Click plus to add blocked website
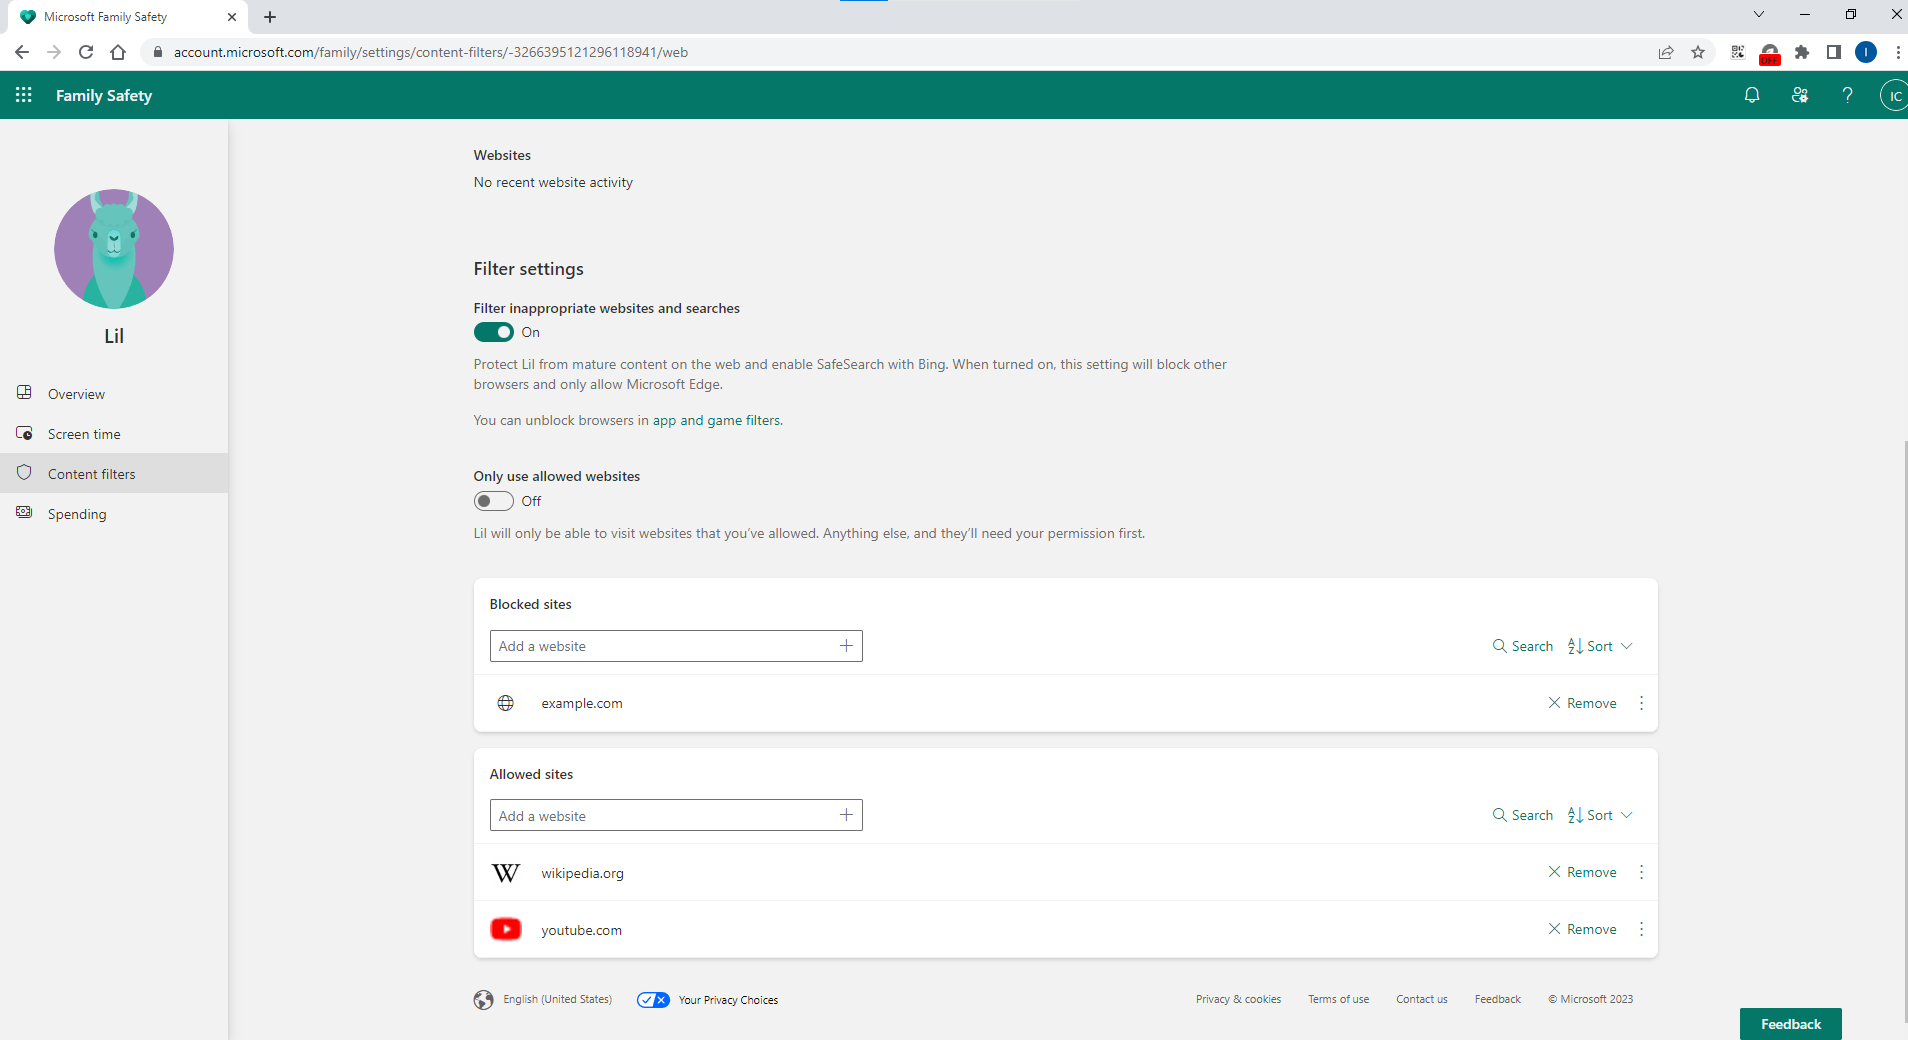This screenshot has height=1040, width=1908. tap(846, 646)
